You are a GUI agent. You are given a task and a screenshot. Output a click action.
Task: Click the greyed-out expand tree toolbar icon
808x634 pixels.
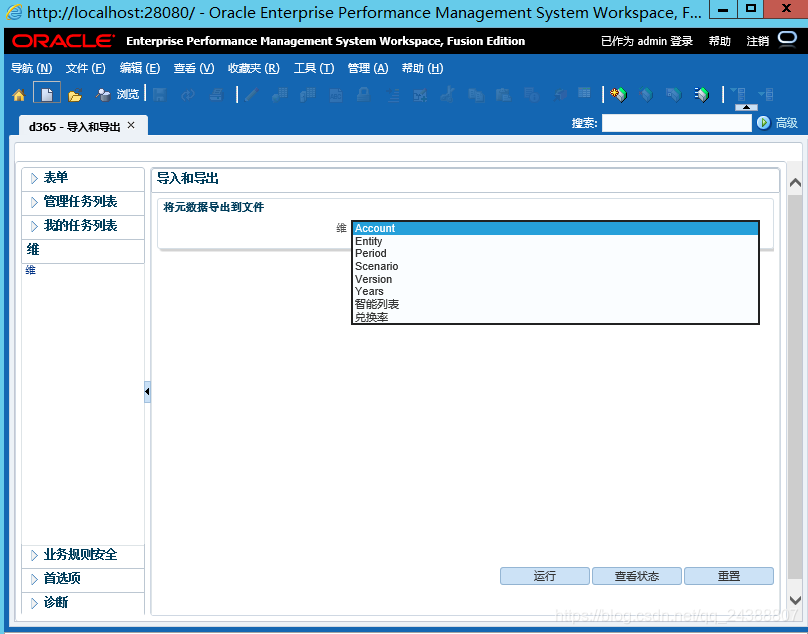tap(738, 94)
